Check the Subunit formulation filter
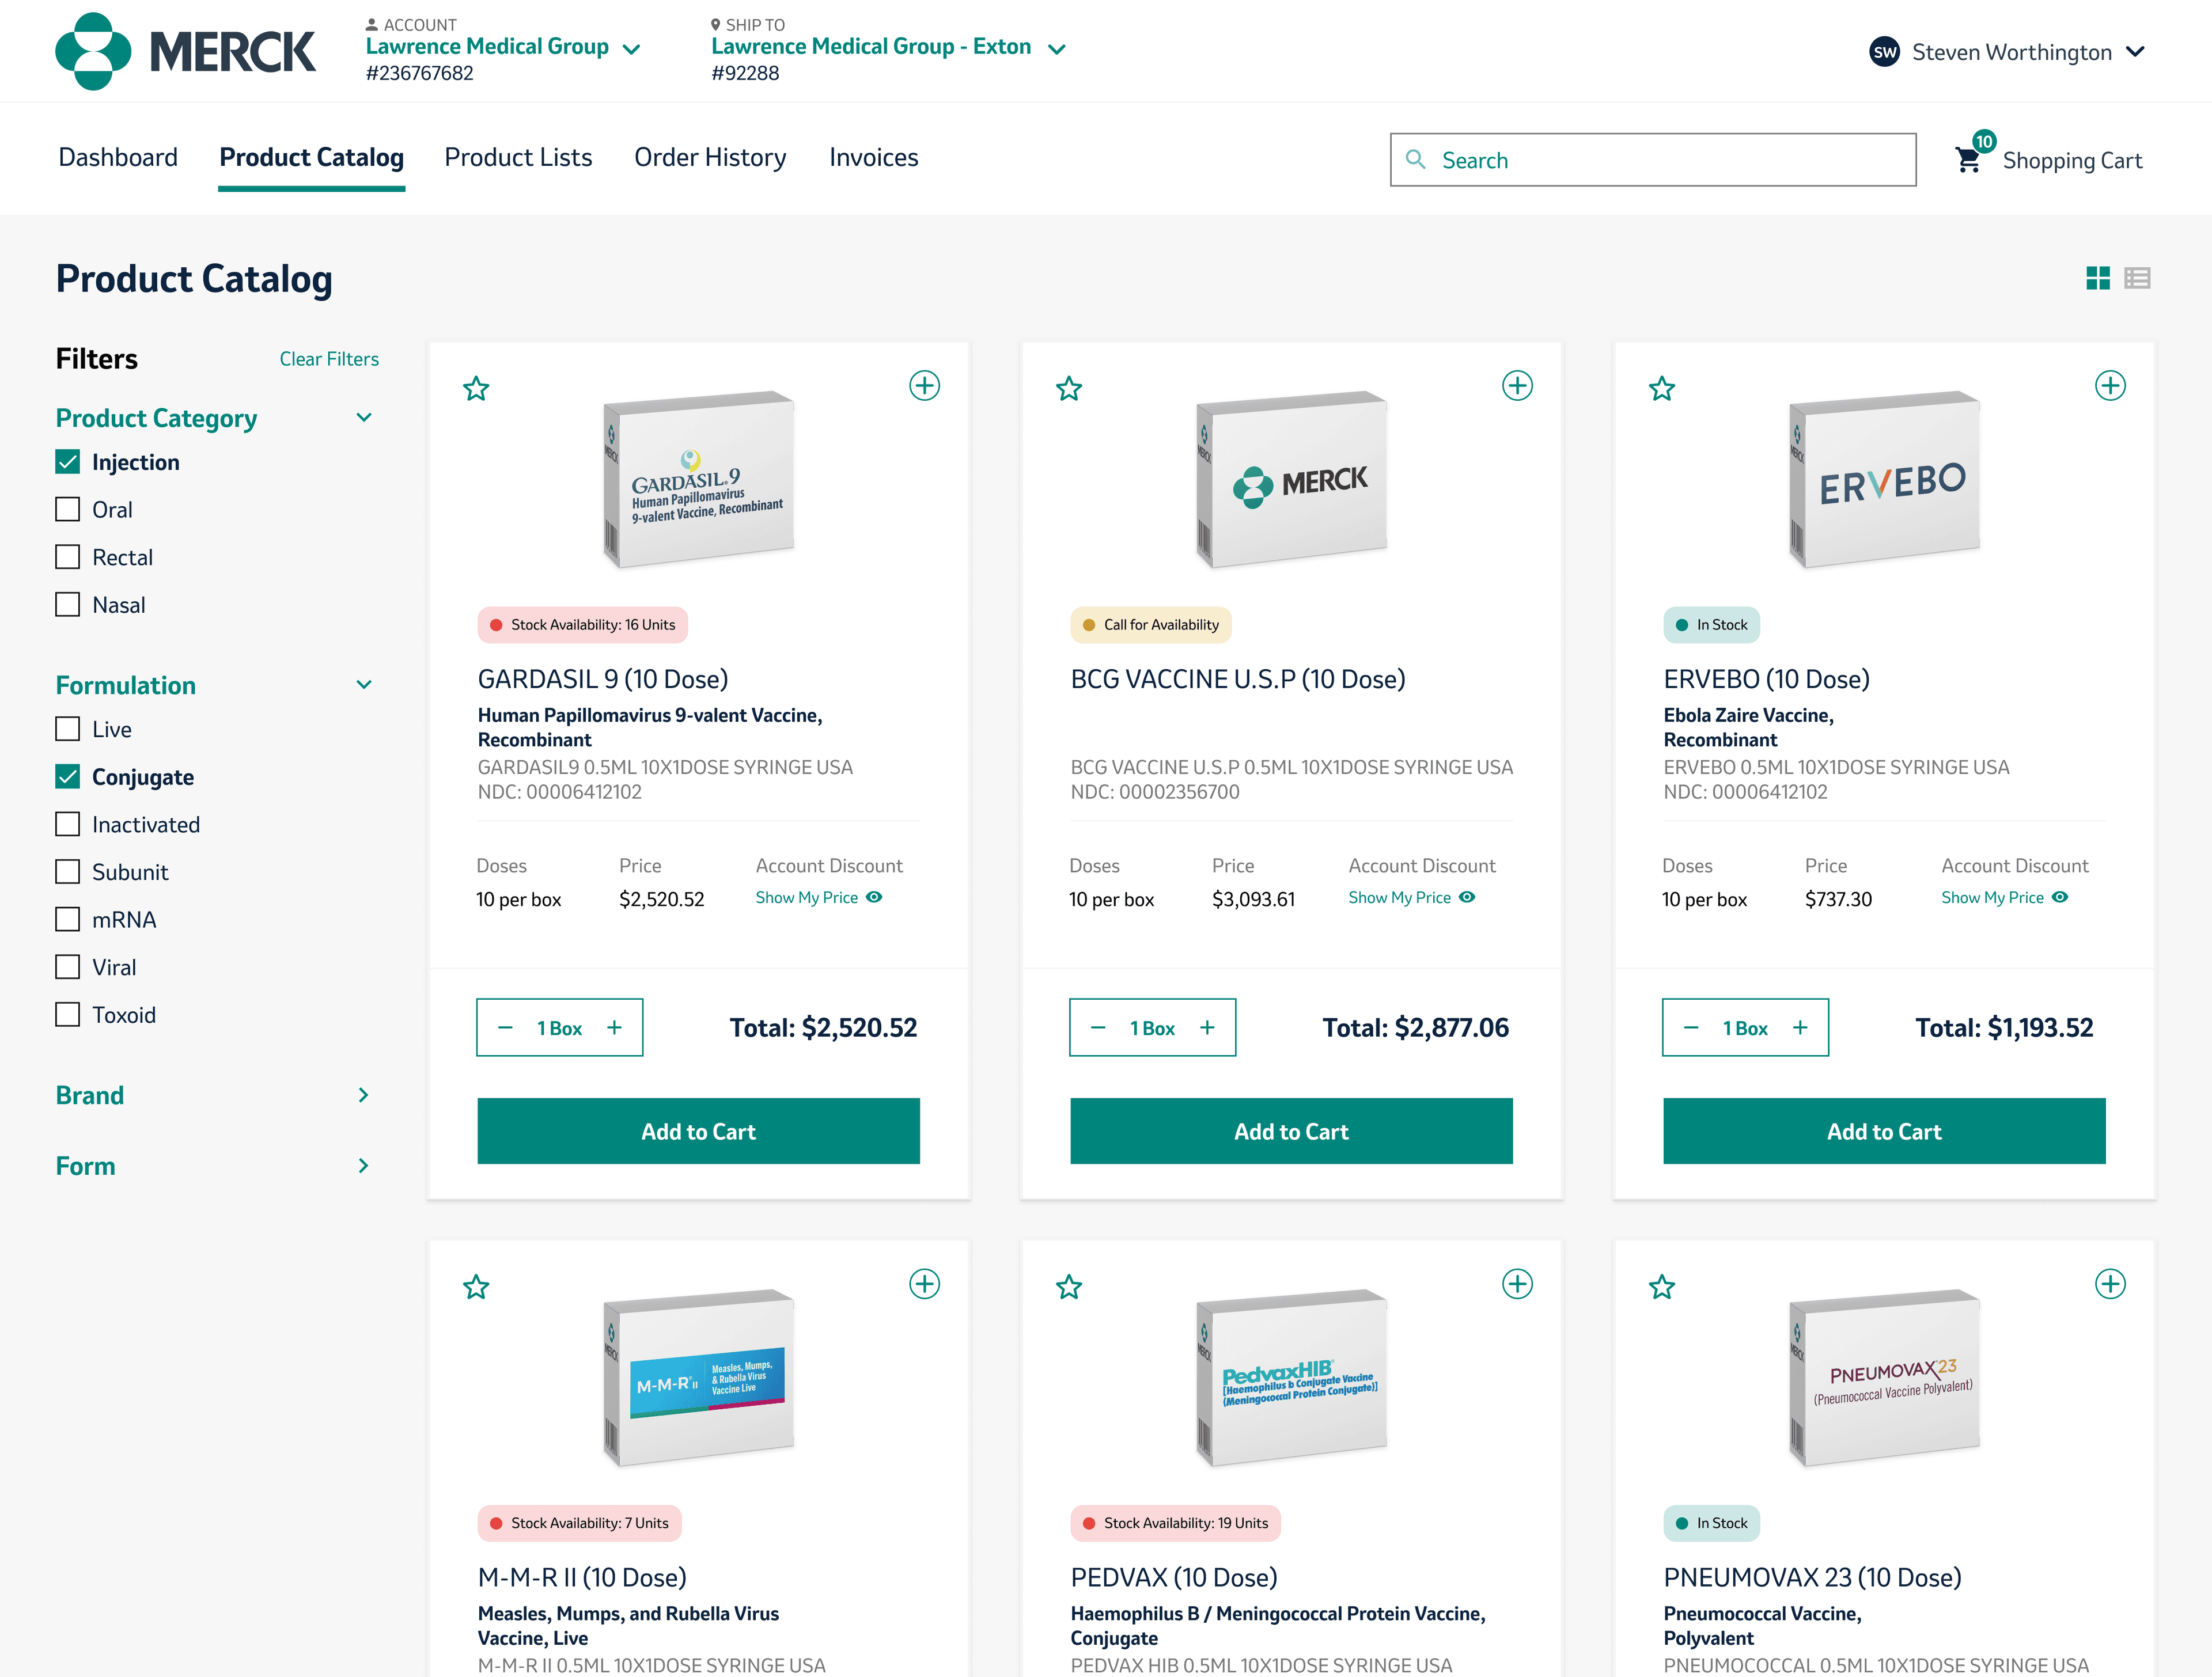Viewport: 2212px width, 1677px height. [67, 872]
